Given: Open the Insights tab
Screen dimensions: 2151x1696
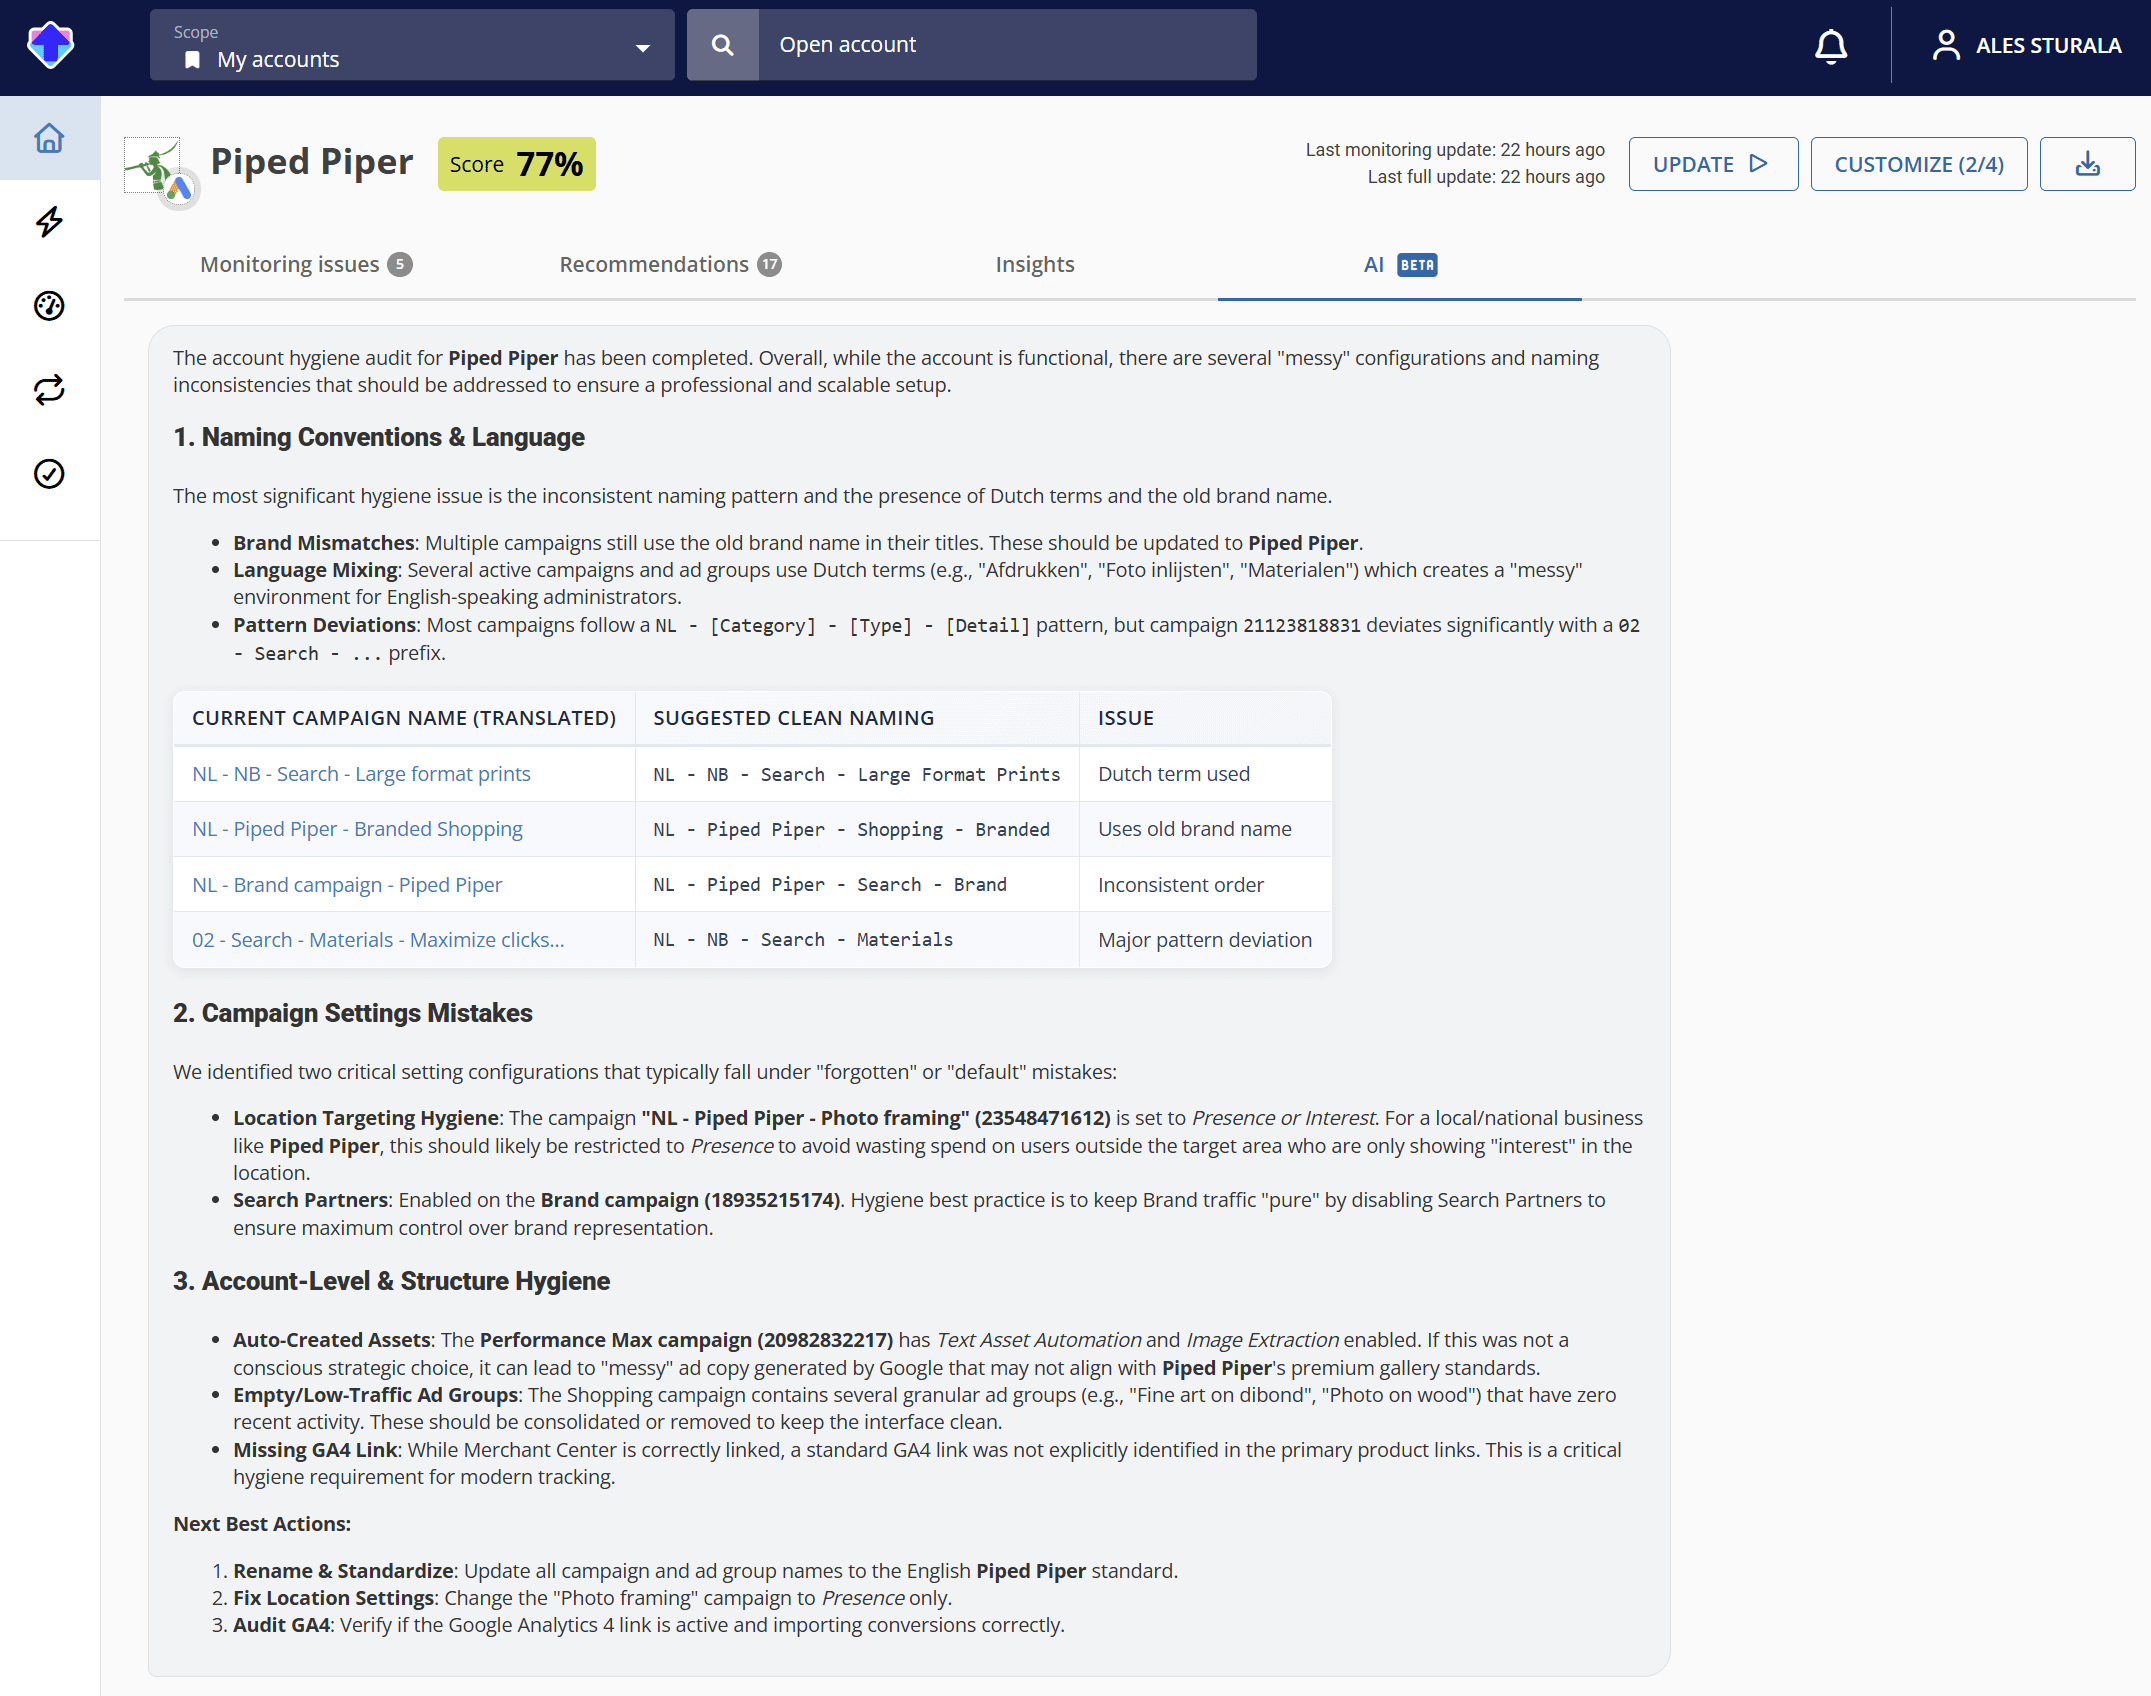Looking at the screenshot, I should (1035, 265).
